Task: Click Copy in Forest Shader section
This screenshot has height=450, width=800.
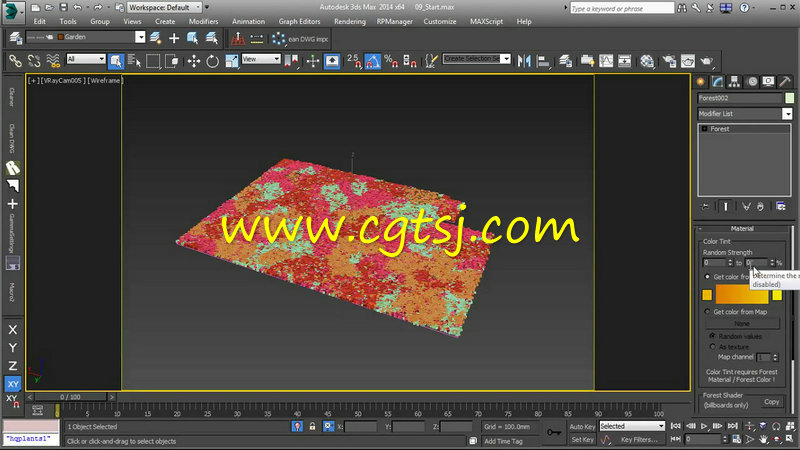Action: 771,402
